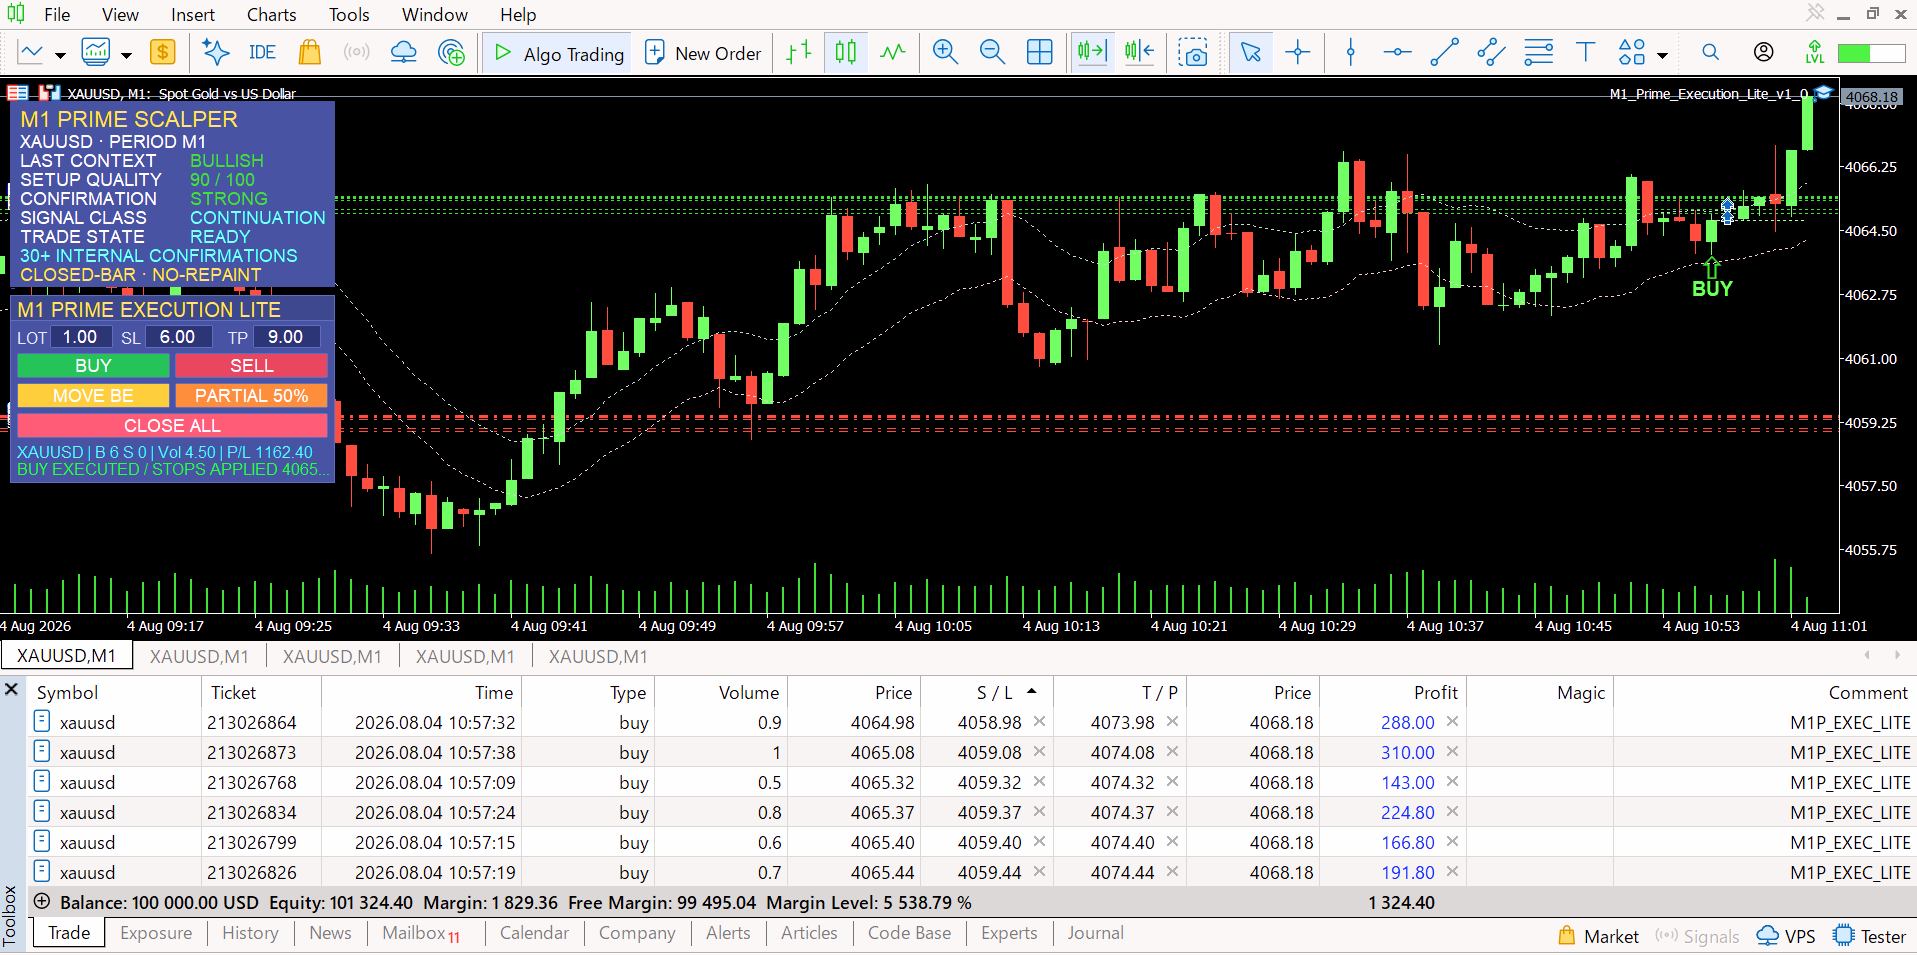
Task: Expand the Balance summary row plus icon
Action: point(42,902)
